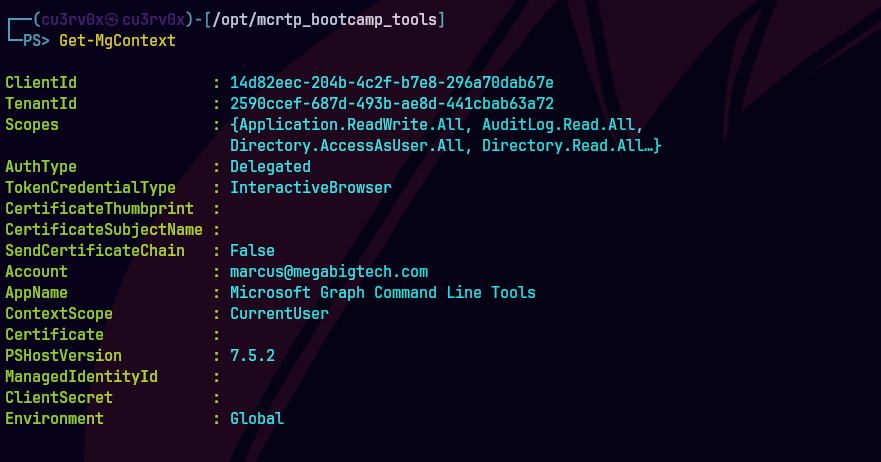Click the Delegated AuthType value
This screenshot has width=881, height=462.
coord(270,167)
